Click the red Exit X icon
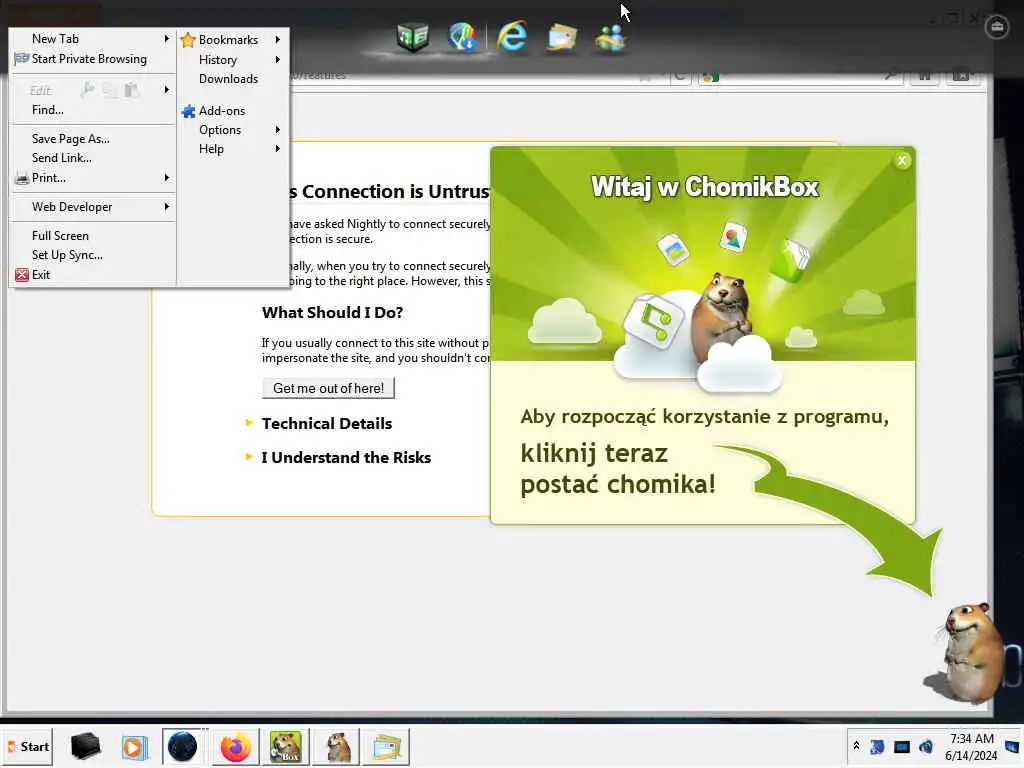1024x768 pixels. point(22,275)
